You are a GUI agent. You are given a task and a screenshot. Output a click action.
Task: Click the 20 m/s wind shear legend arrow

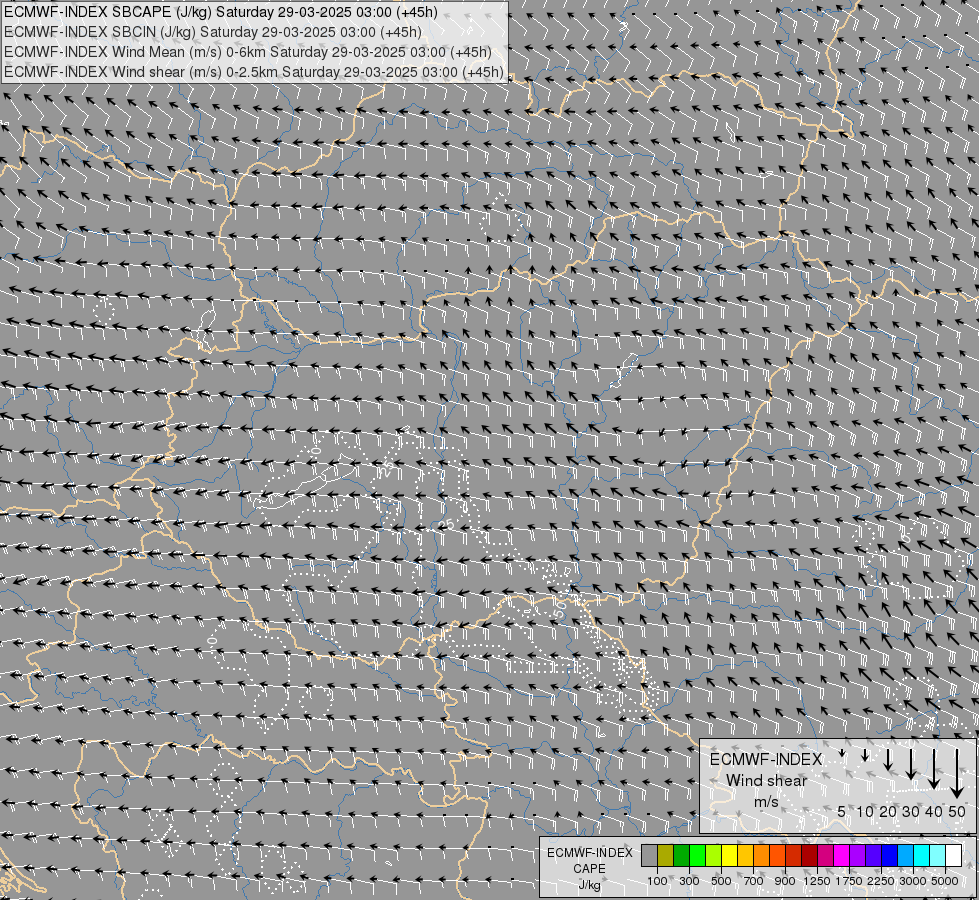888,759
